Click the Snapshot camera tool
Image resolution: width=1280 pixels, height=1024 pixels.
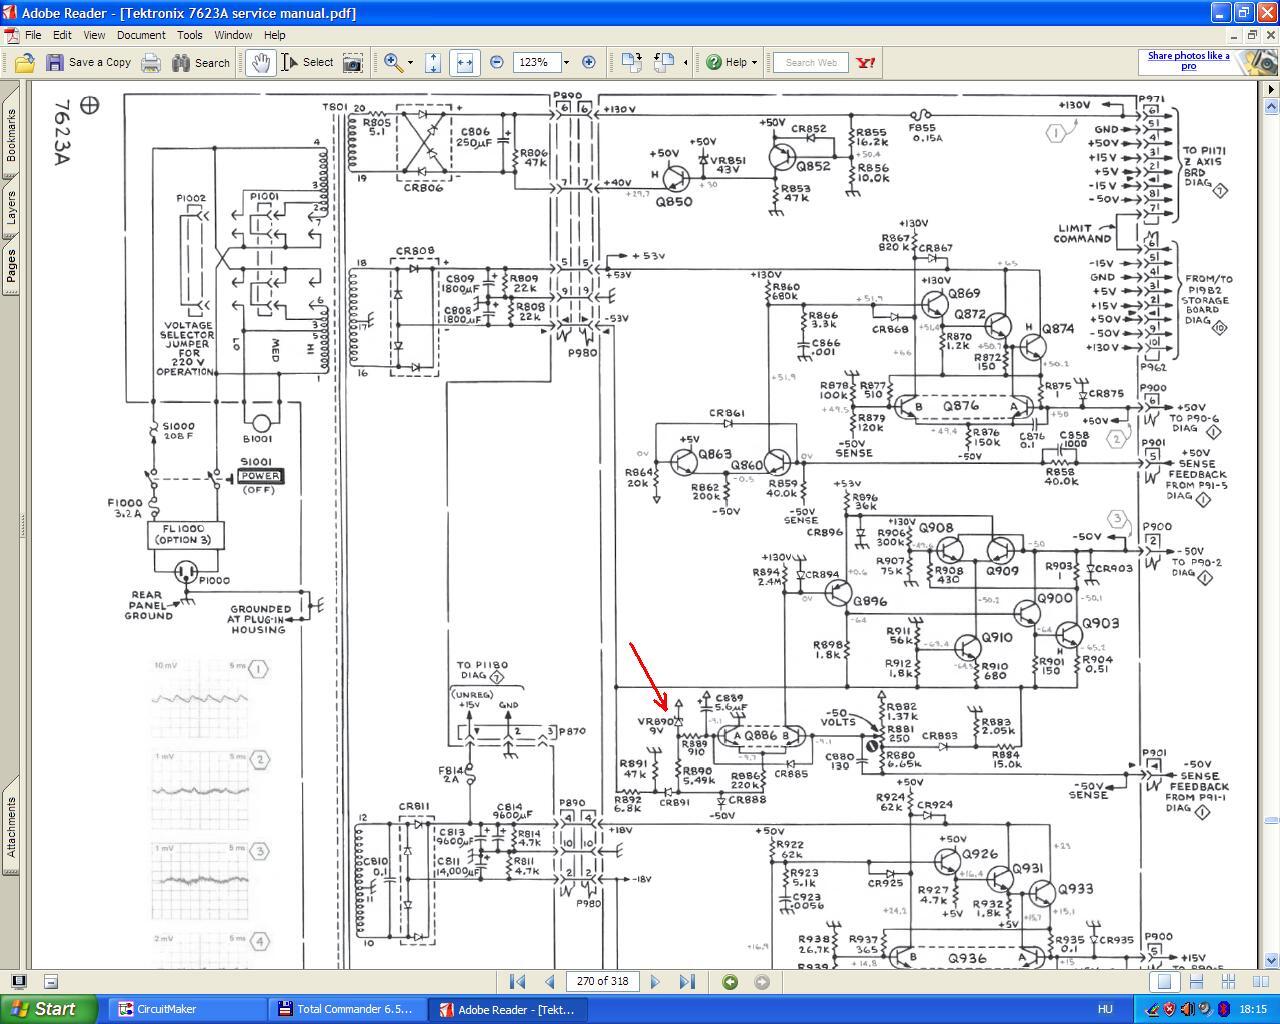tap(353, 63)
